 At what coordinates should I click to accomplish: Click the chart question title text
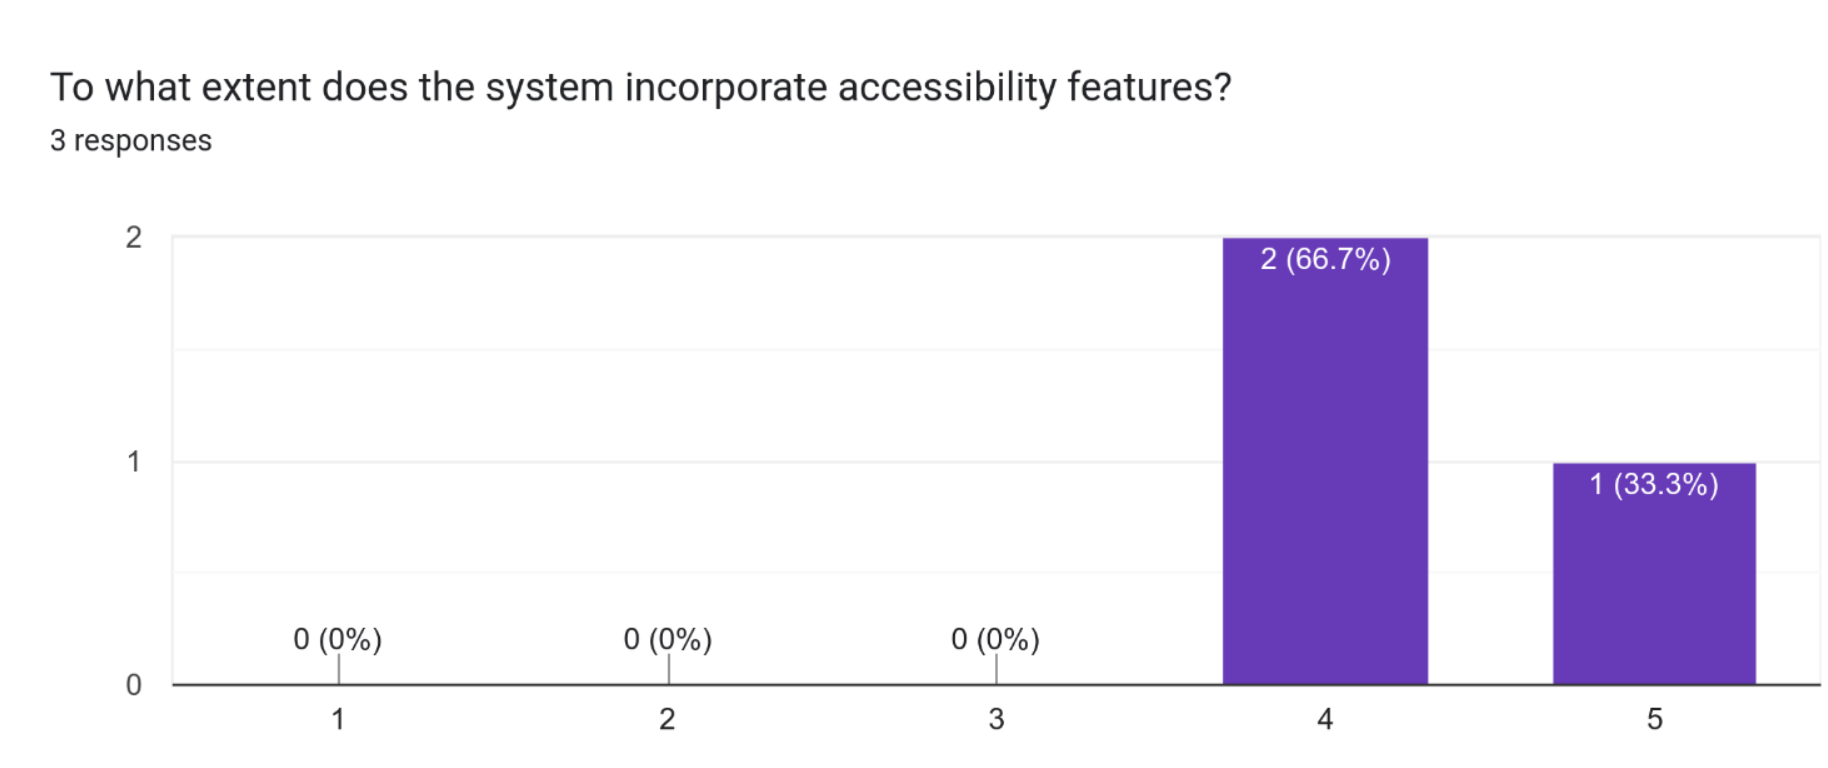[x=640, y=88]
